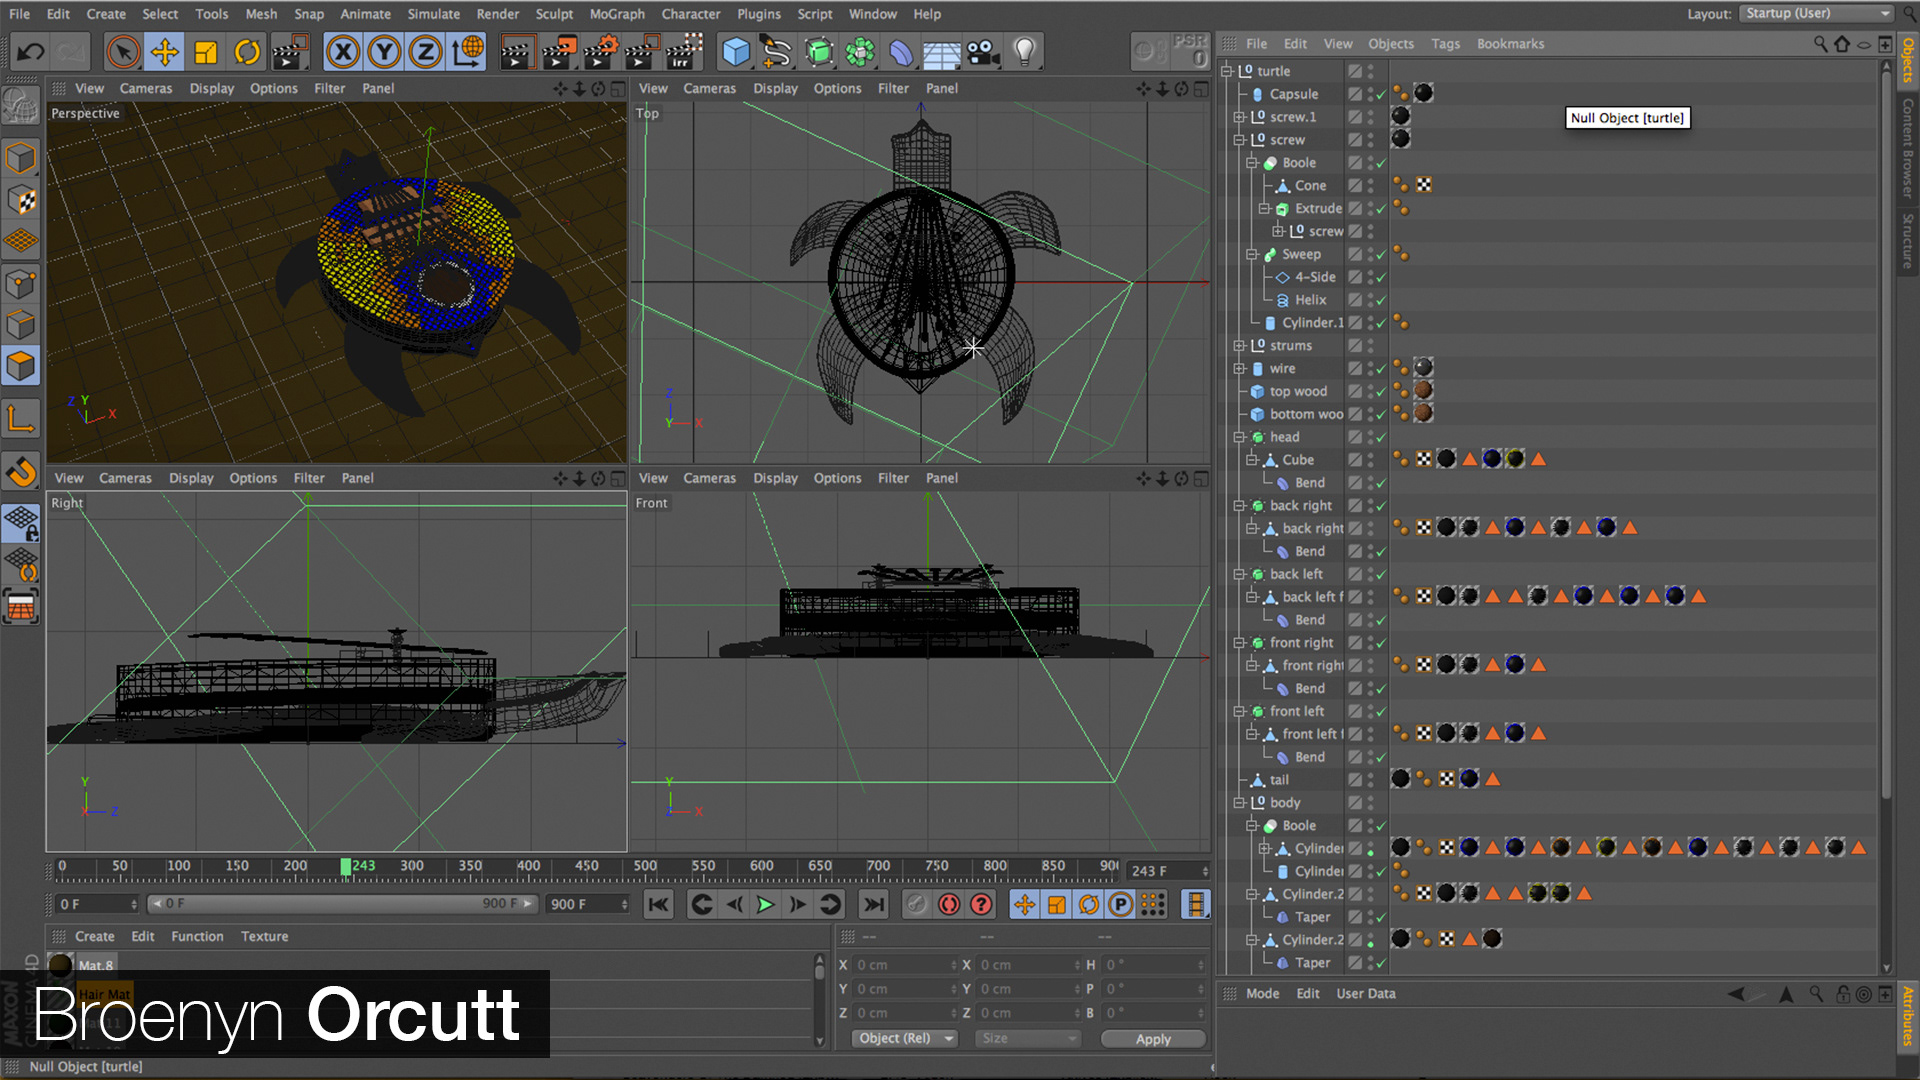This screenshot has height=1080, width=1920.
Task: Toggle Parameter keyframe recording
Action: (1121, 905)
